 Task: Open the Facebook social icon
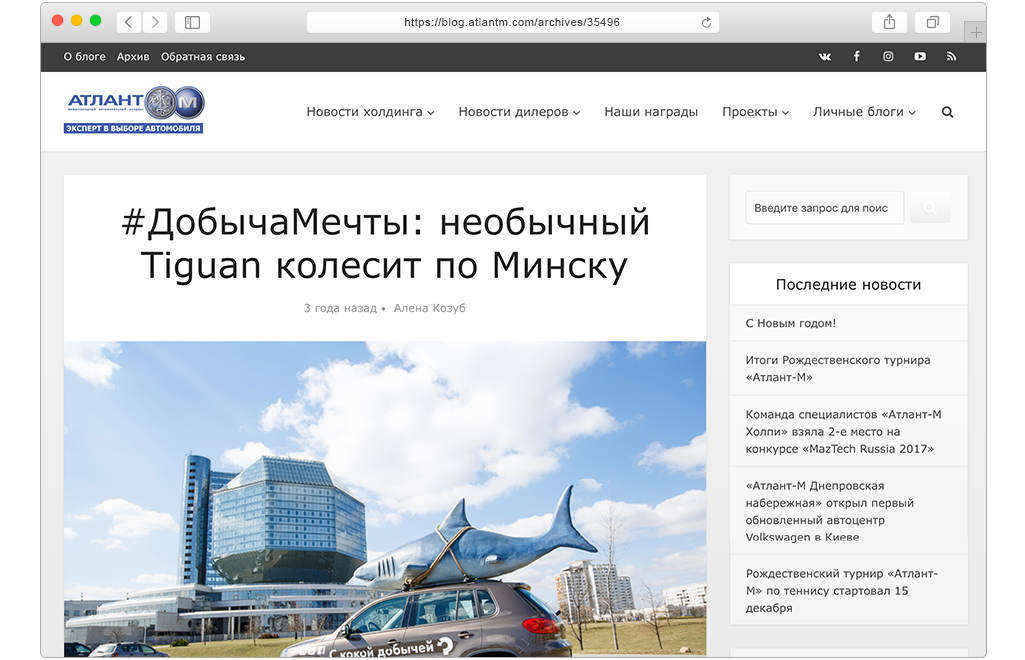pyautogui.click(x=856, y=57)
